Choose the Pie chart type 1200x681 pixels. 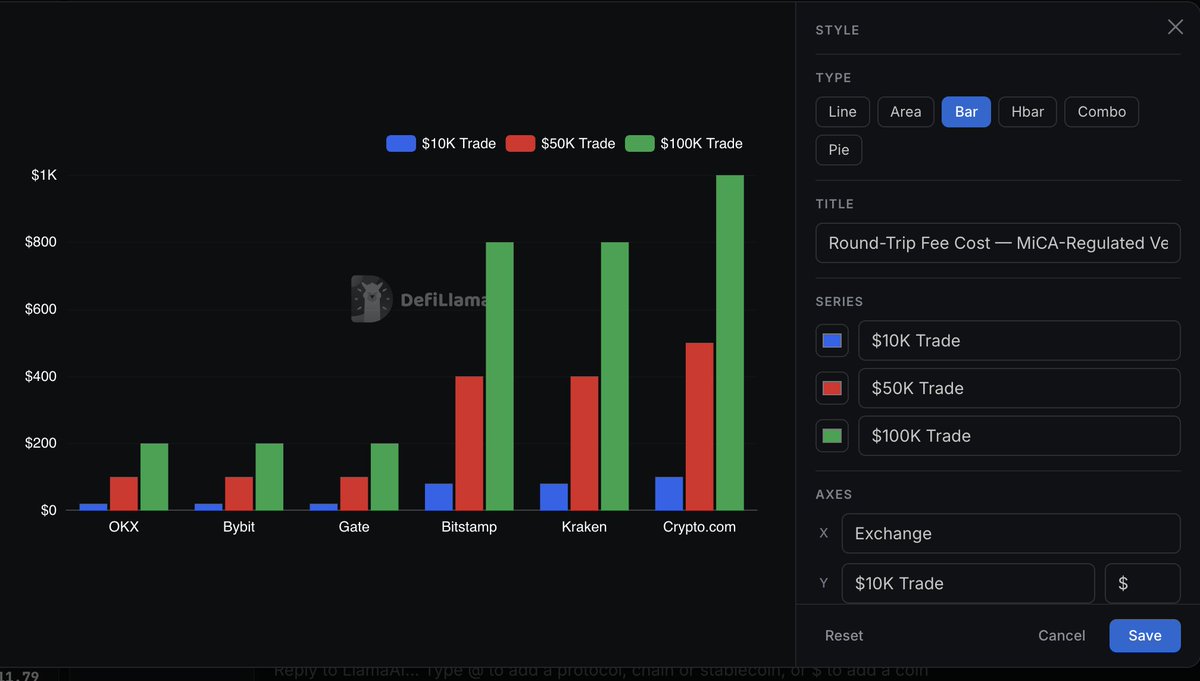point(839,150)
